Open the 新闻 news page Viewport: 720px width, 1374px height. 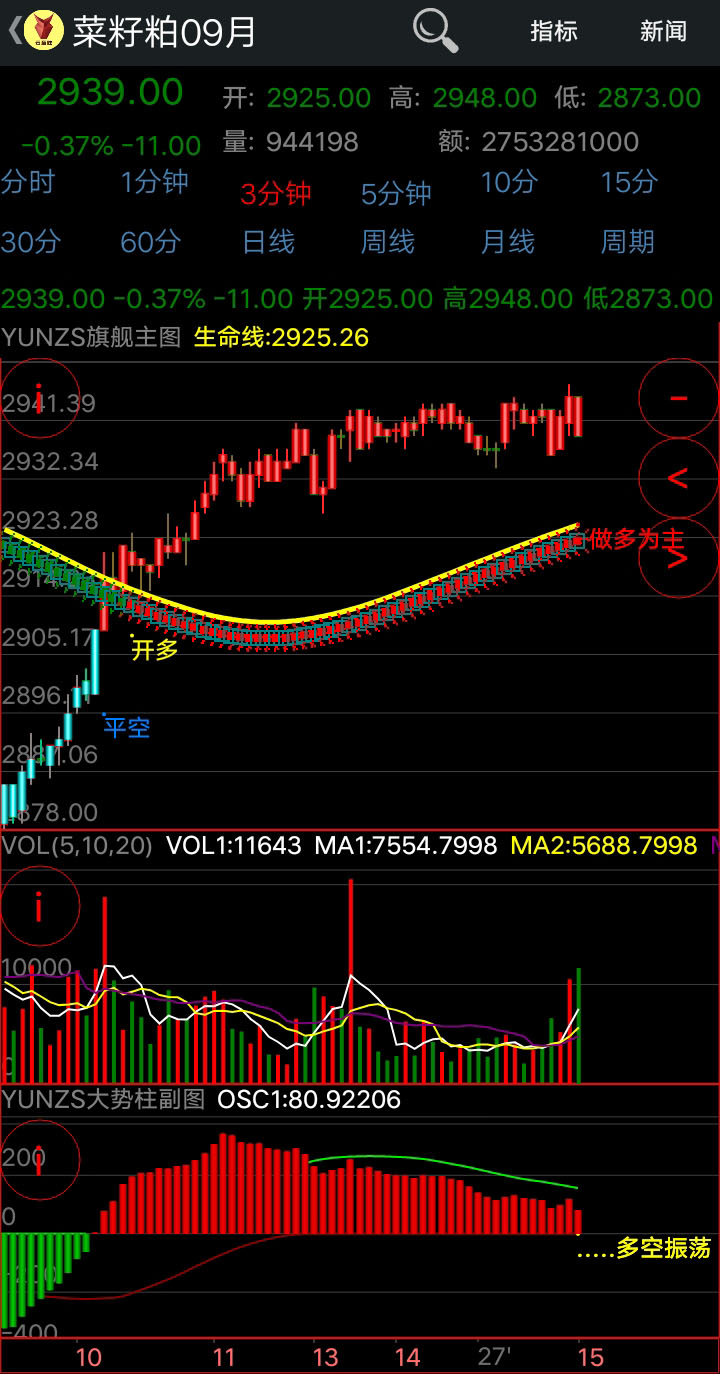(663, 31)
